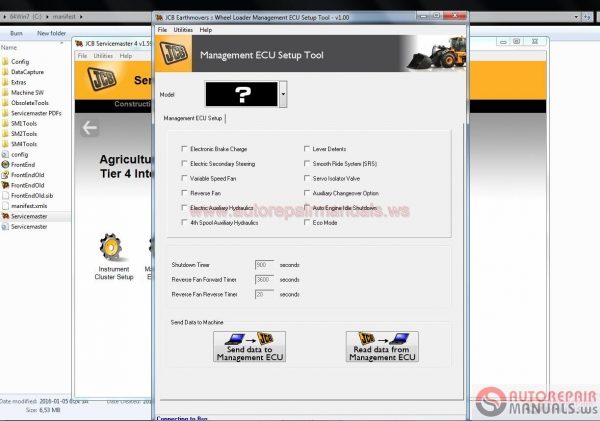The height and width of the screenshot is (421, 600).
Task: Enable Smooth Ride System (SRS) checkbox
Action: pos(307,163)
